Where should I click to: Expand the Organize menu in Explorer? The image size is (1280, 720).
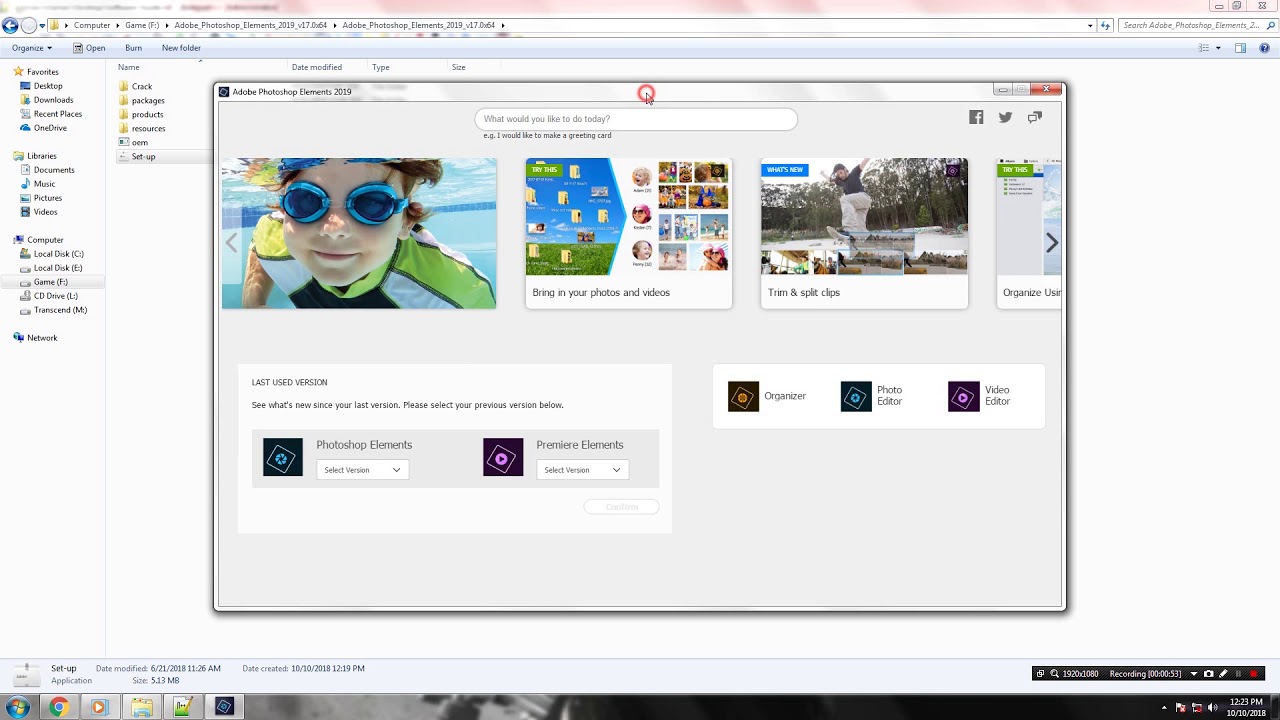coord(32,48)
